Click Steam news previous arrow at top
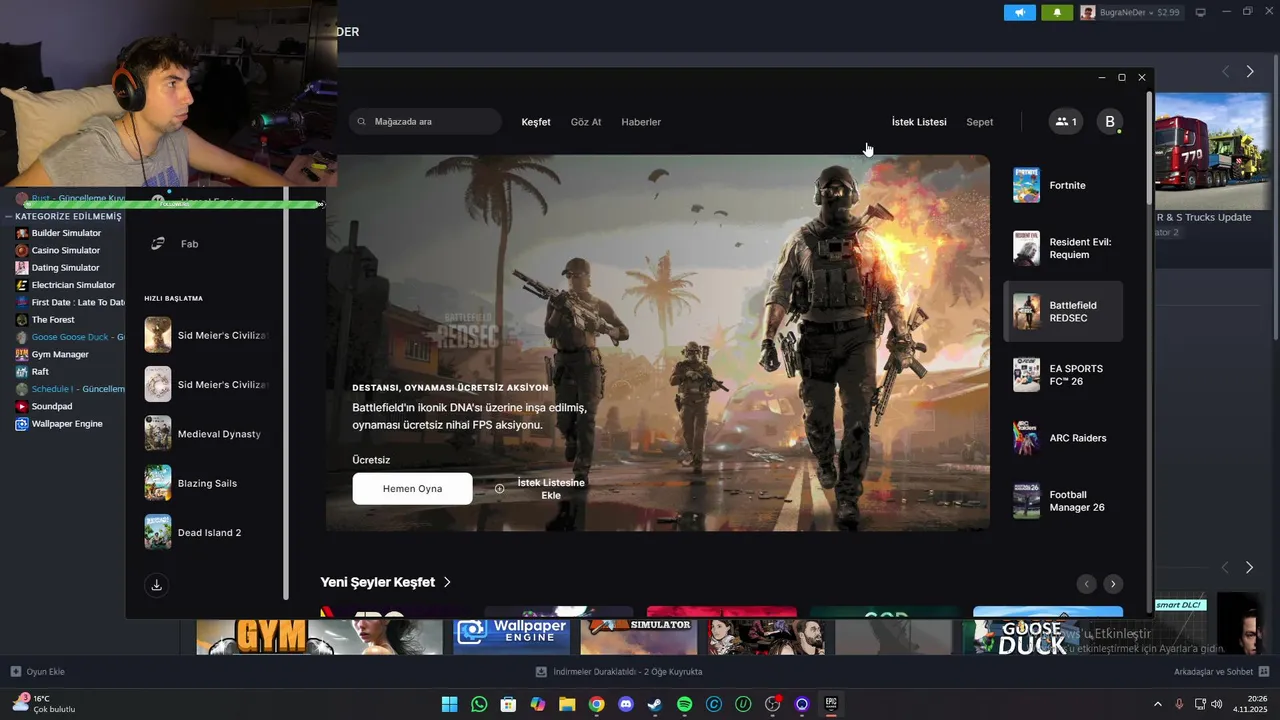 point(1225,72)
